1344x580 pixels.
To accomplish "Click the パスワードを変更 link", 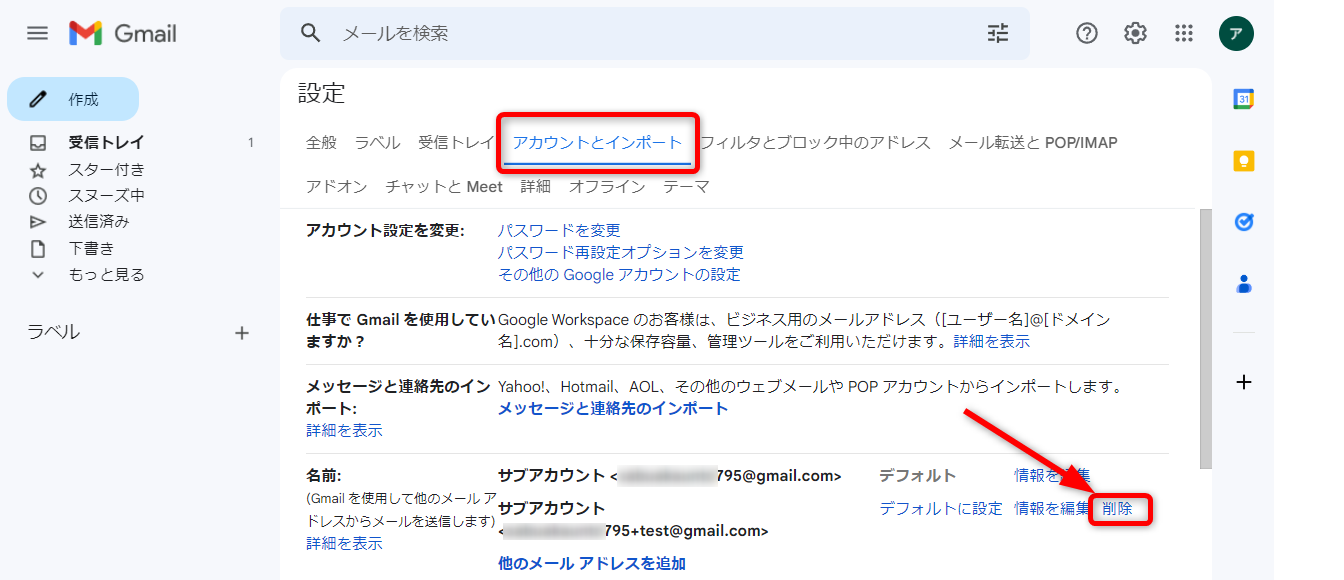I will click(559, 230).
